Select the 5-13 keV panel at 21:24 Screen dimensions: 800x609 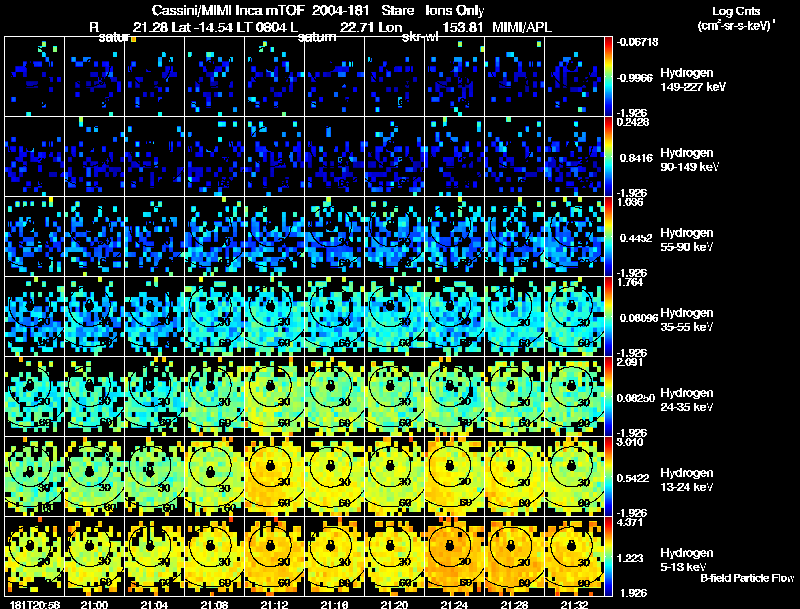[455, 557]
